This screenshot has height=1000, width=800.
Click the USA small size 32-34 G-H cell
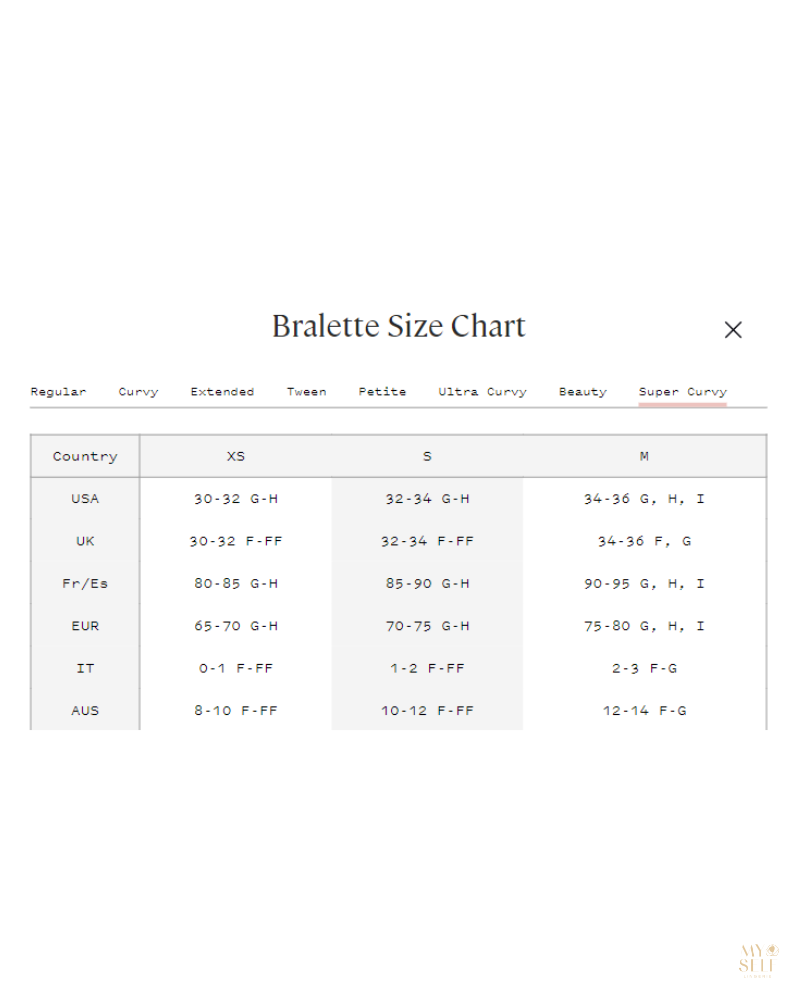coord(427,499)
